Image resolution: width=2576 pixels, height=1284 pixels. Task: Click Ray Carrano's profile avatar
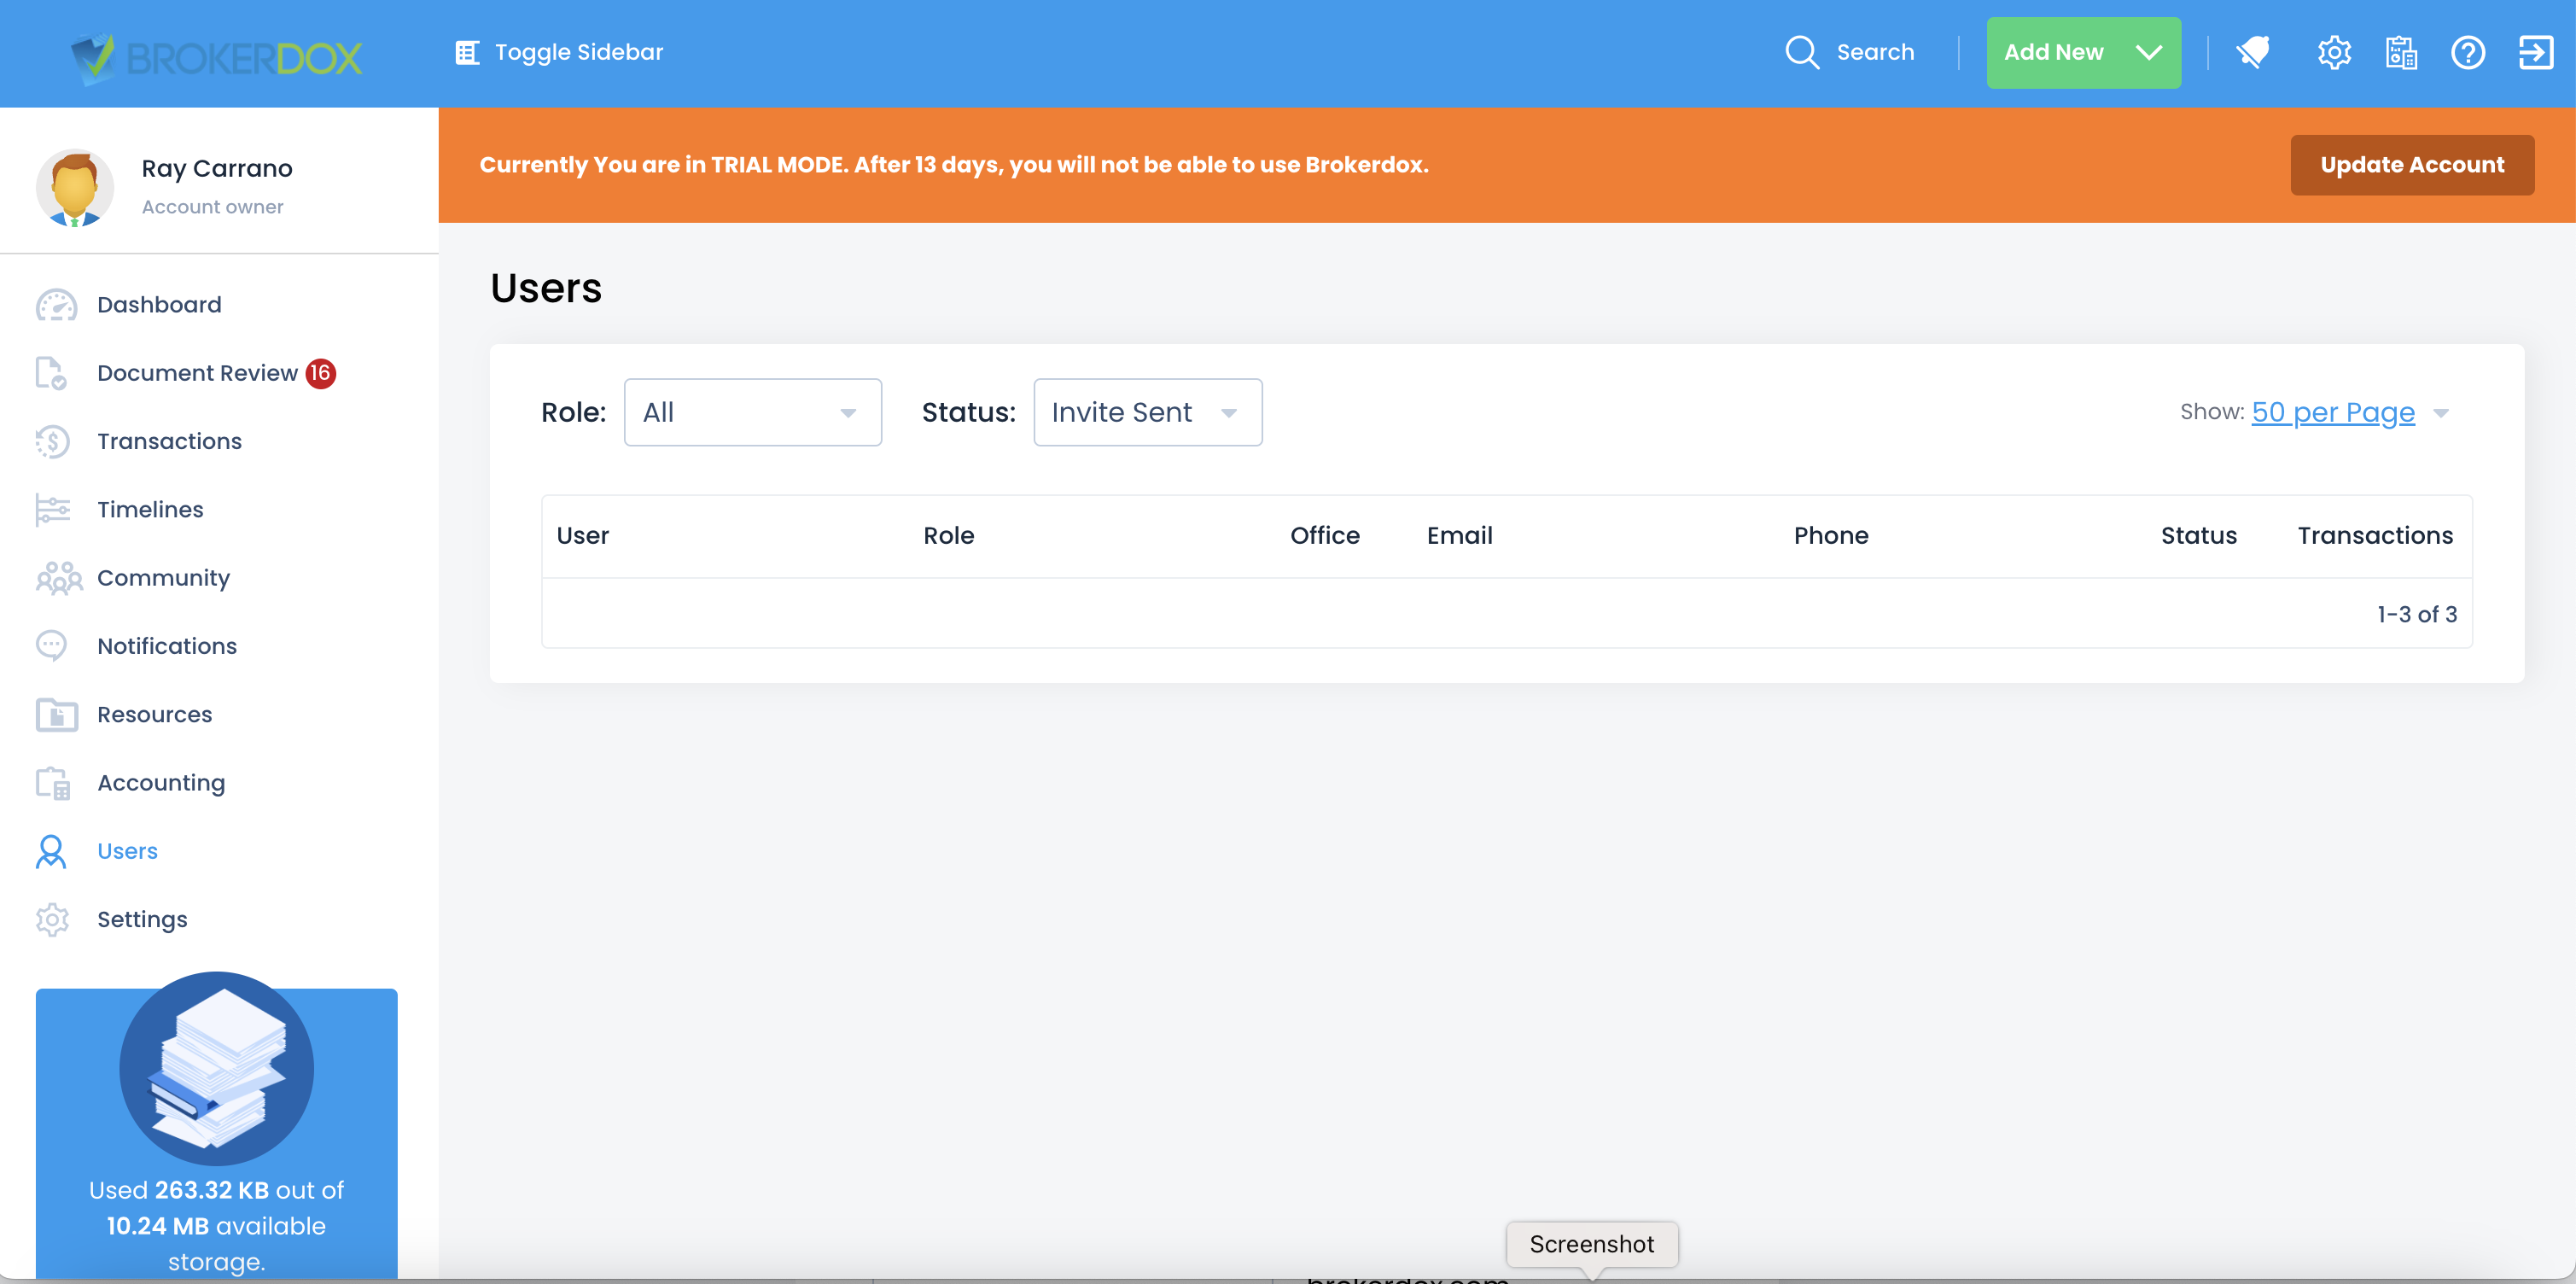[75, 187]
